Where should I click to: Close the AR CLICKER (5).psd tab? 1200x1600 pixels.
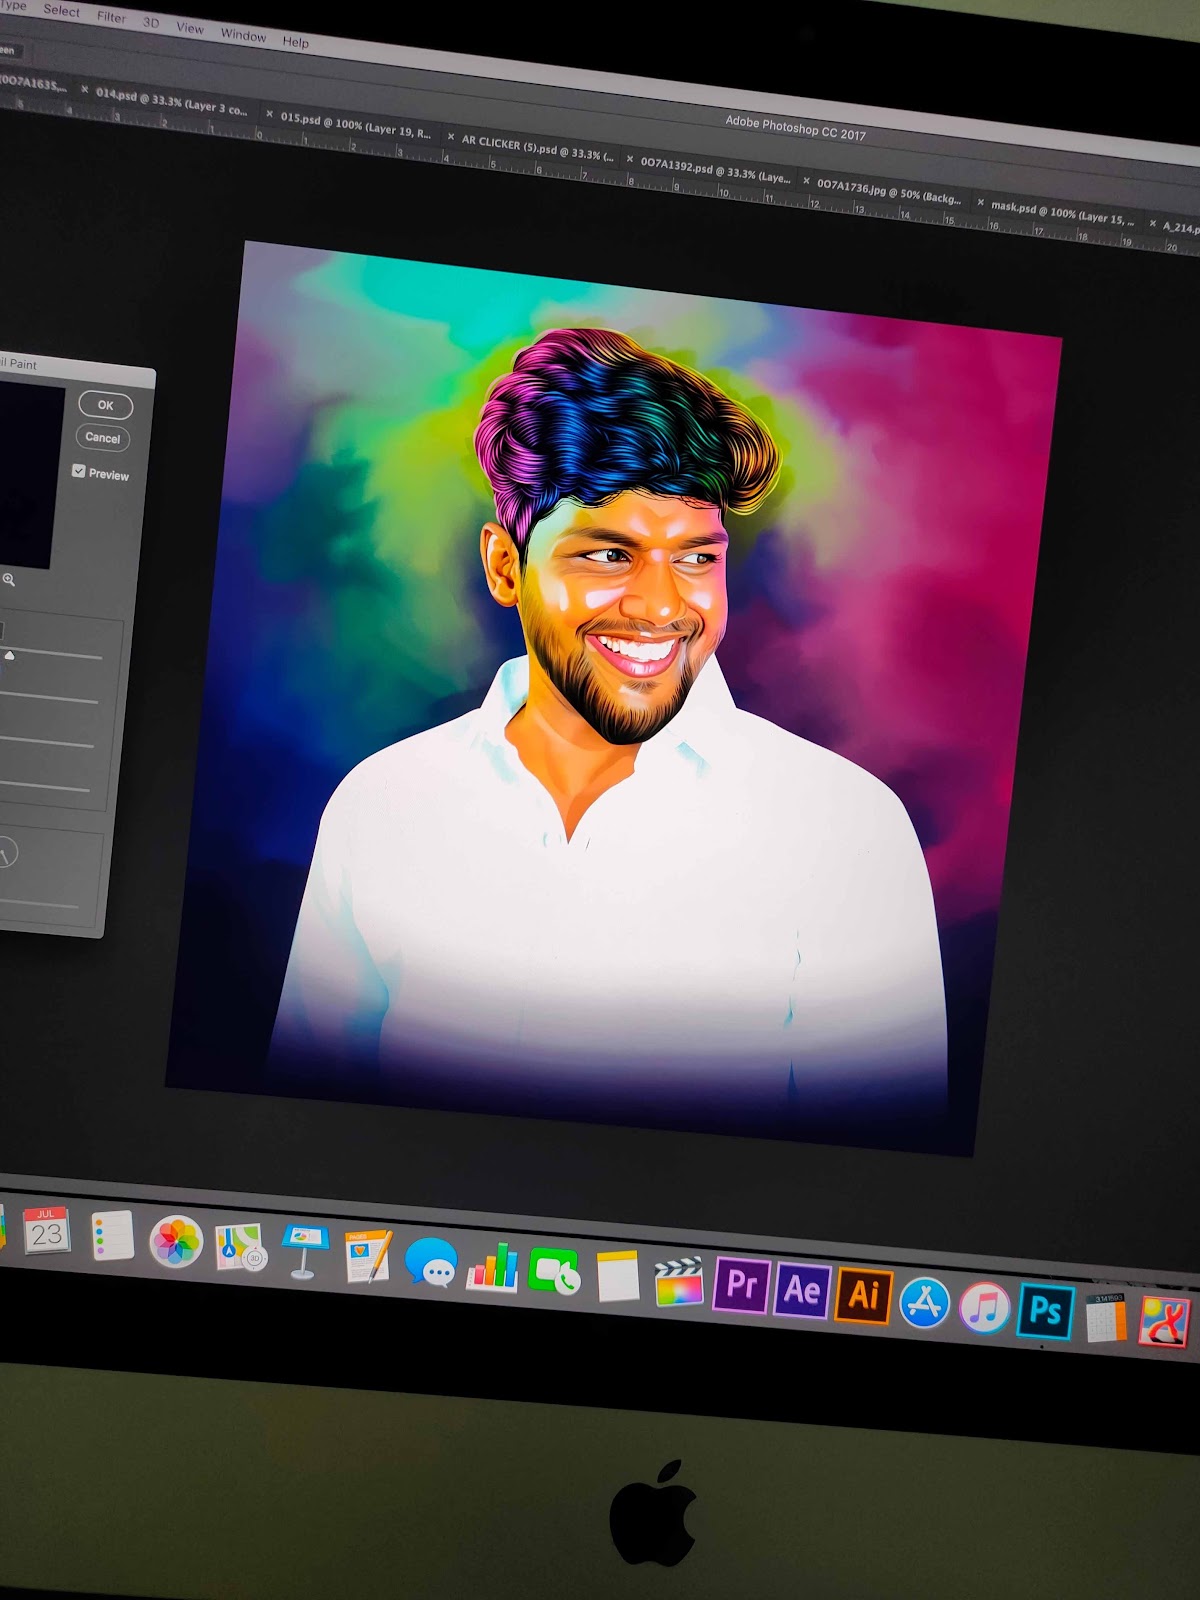(451, 137)
